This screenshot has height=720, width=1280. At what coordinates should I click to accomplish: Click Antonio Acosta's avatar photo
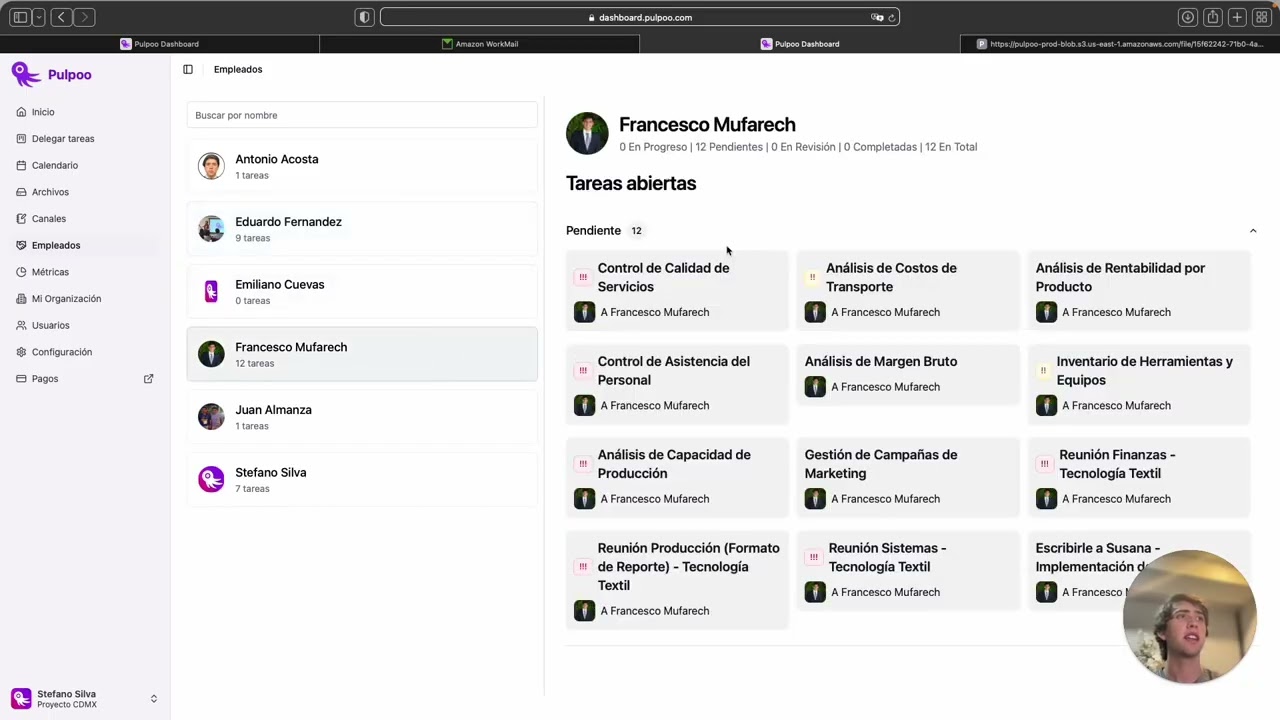coord(211,166)
